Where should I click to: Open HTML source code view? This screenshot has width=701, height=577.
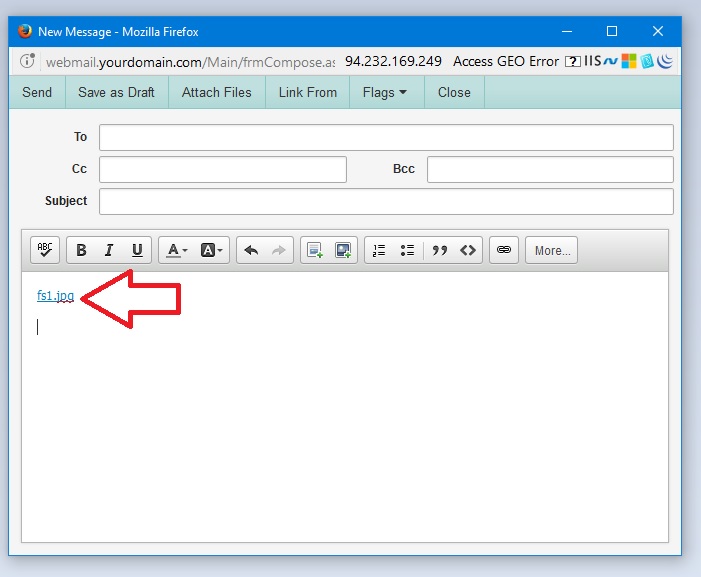[467, 250]
